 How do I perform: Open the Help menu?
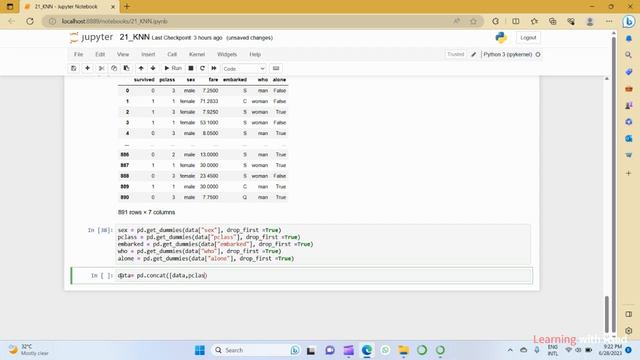point(255,54)
